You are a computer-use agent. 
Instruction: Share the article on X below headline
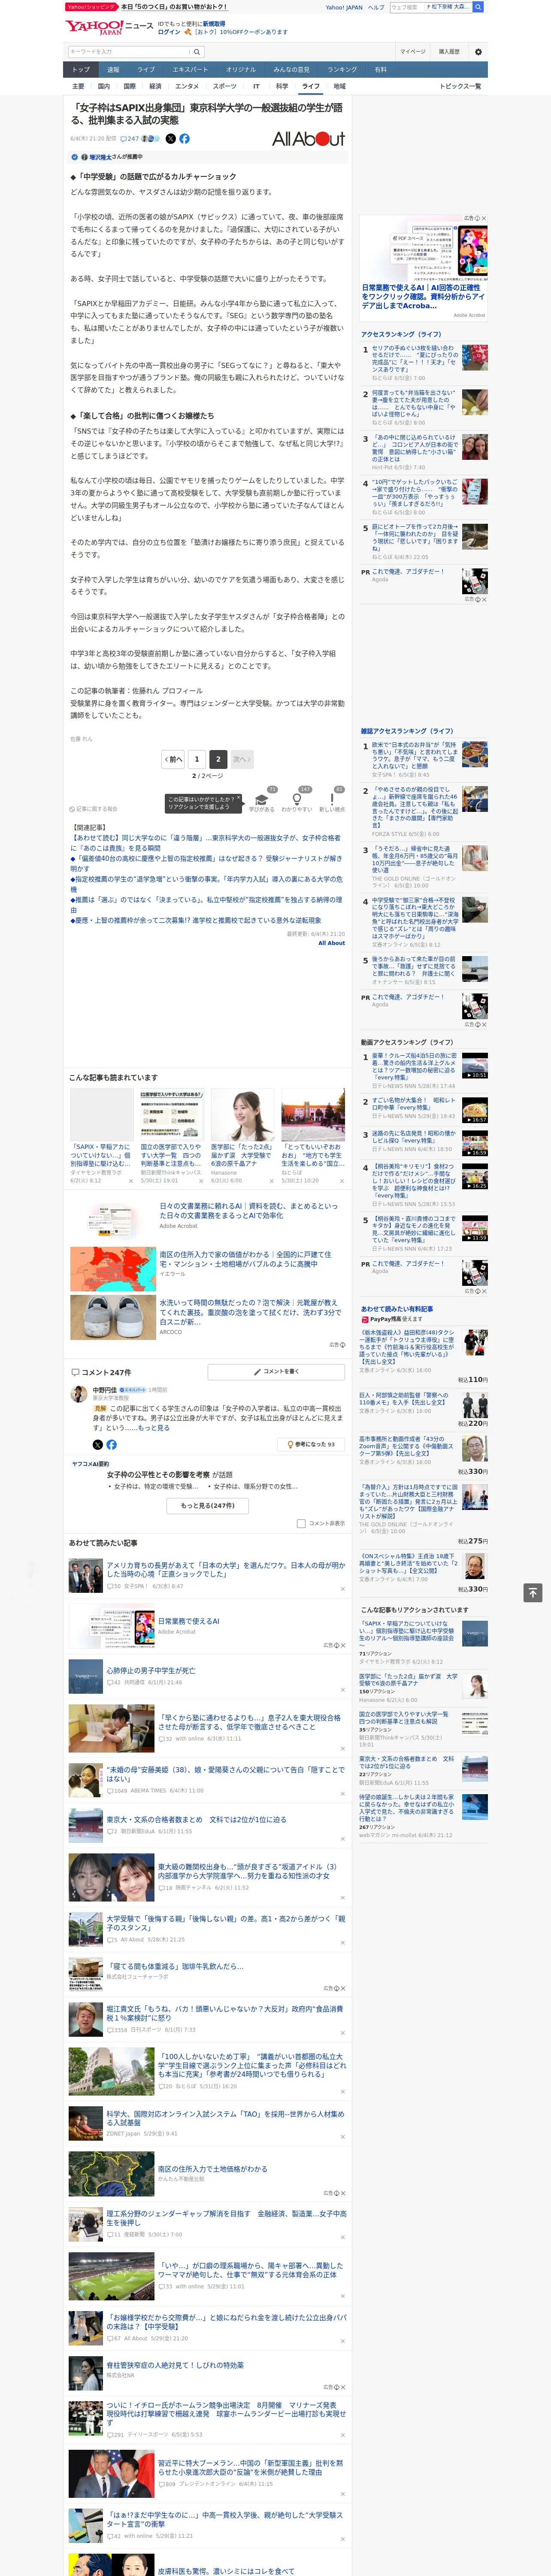[x=170, y=139]
